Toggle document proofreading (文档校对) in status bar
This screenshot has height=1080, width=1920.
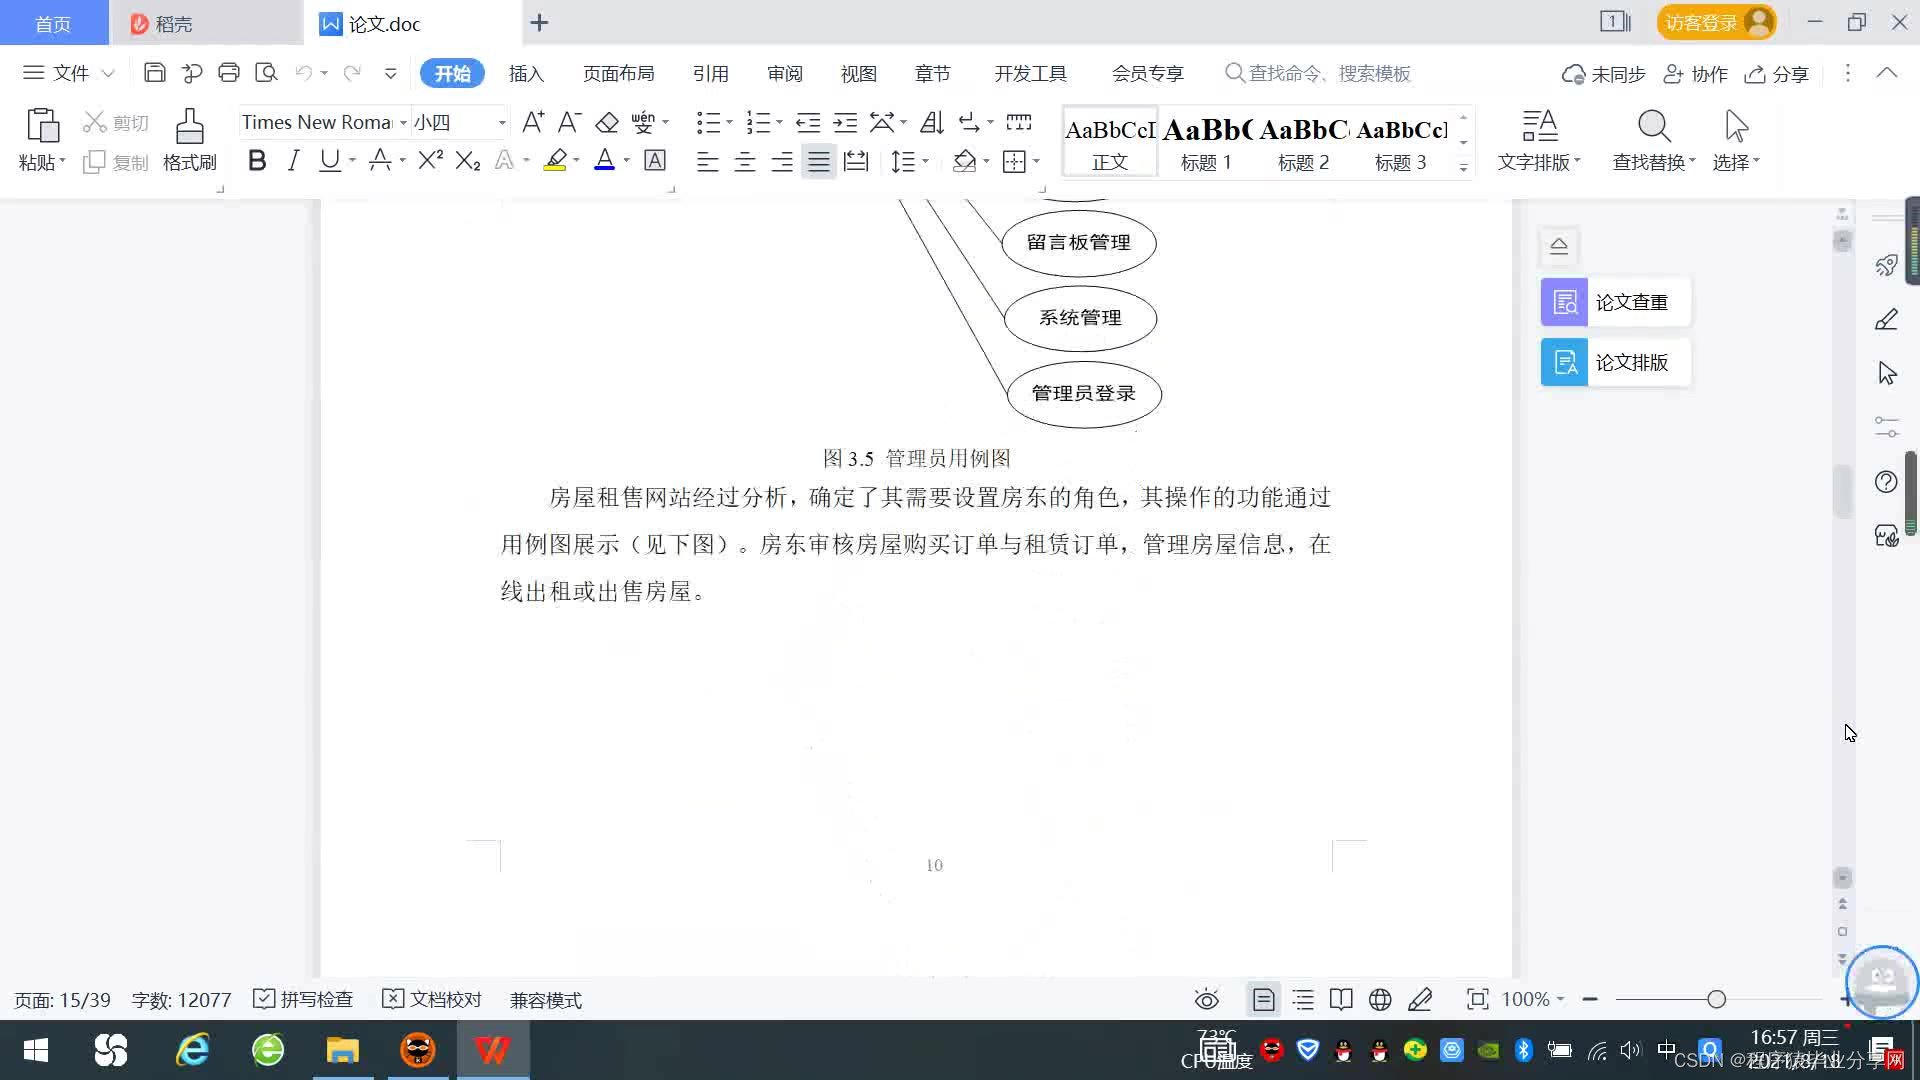click(x=433, y=1000)
